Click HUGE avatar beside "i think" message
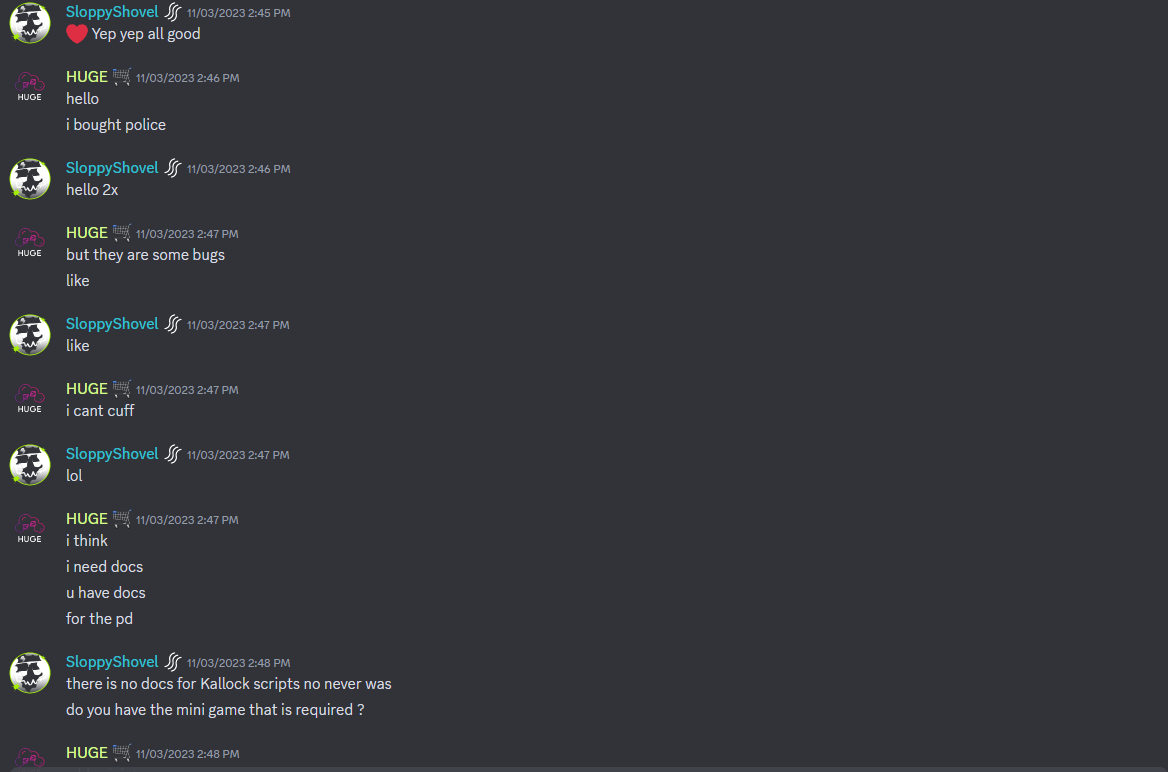Screen dimensions: 1168x772 coord(30,528)
